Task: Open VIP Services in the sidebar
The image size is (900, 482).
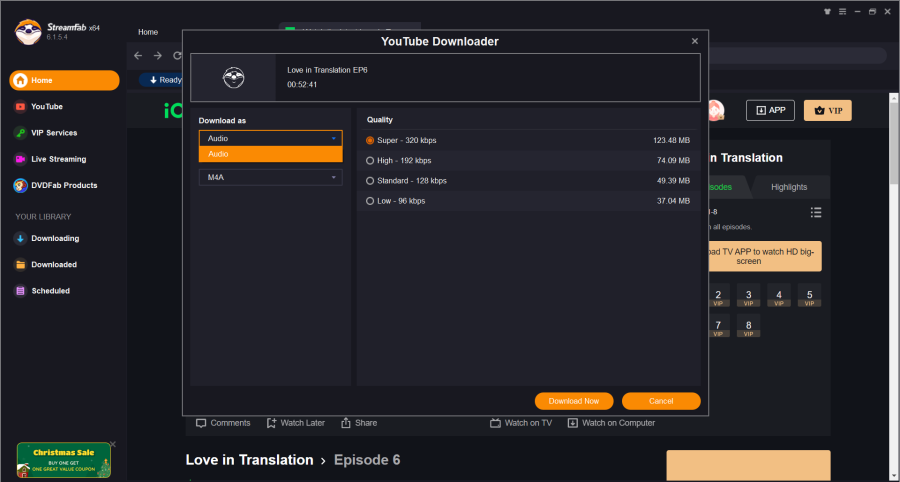Action: (x=46, y=133)
